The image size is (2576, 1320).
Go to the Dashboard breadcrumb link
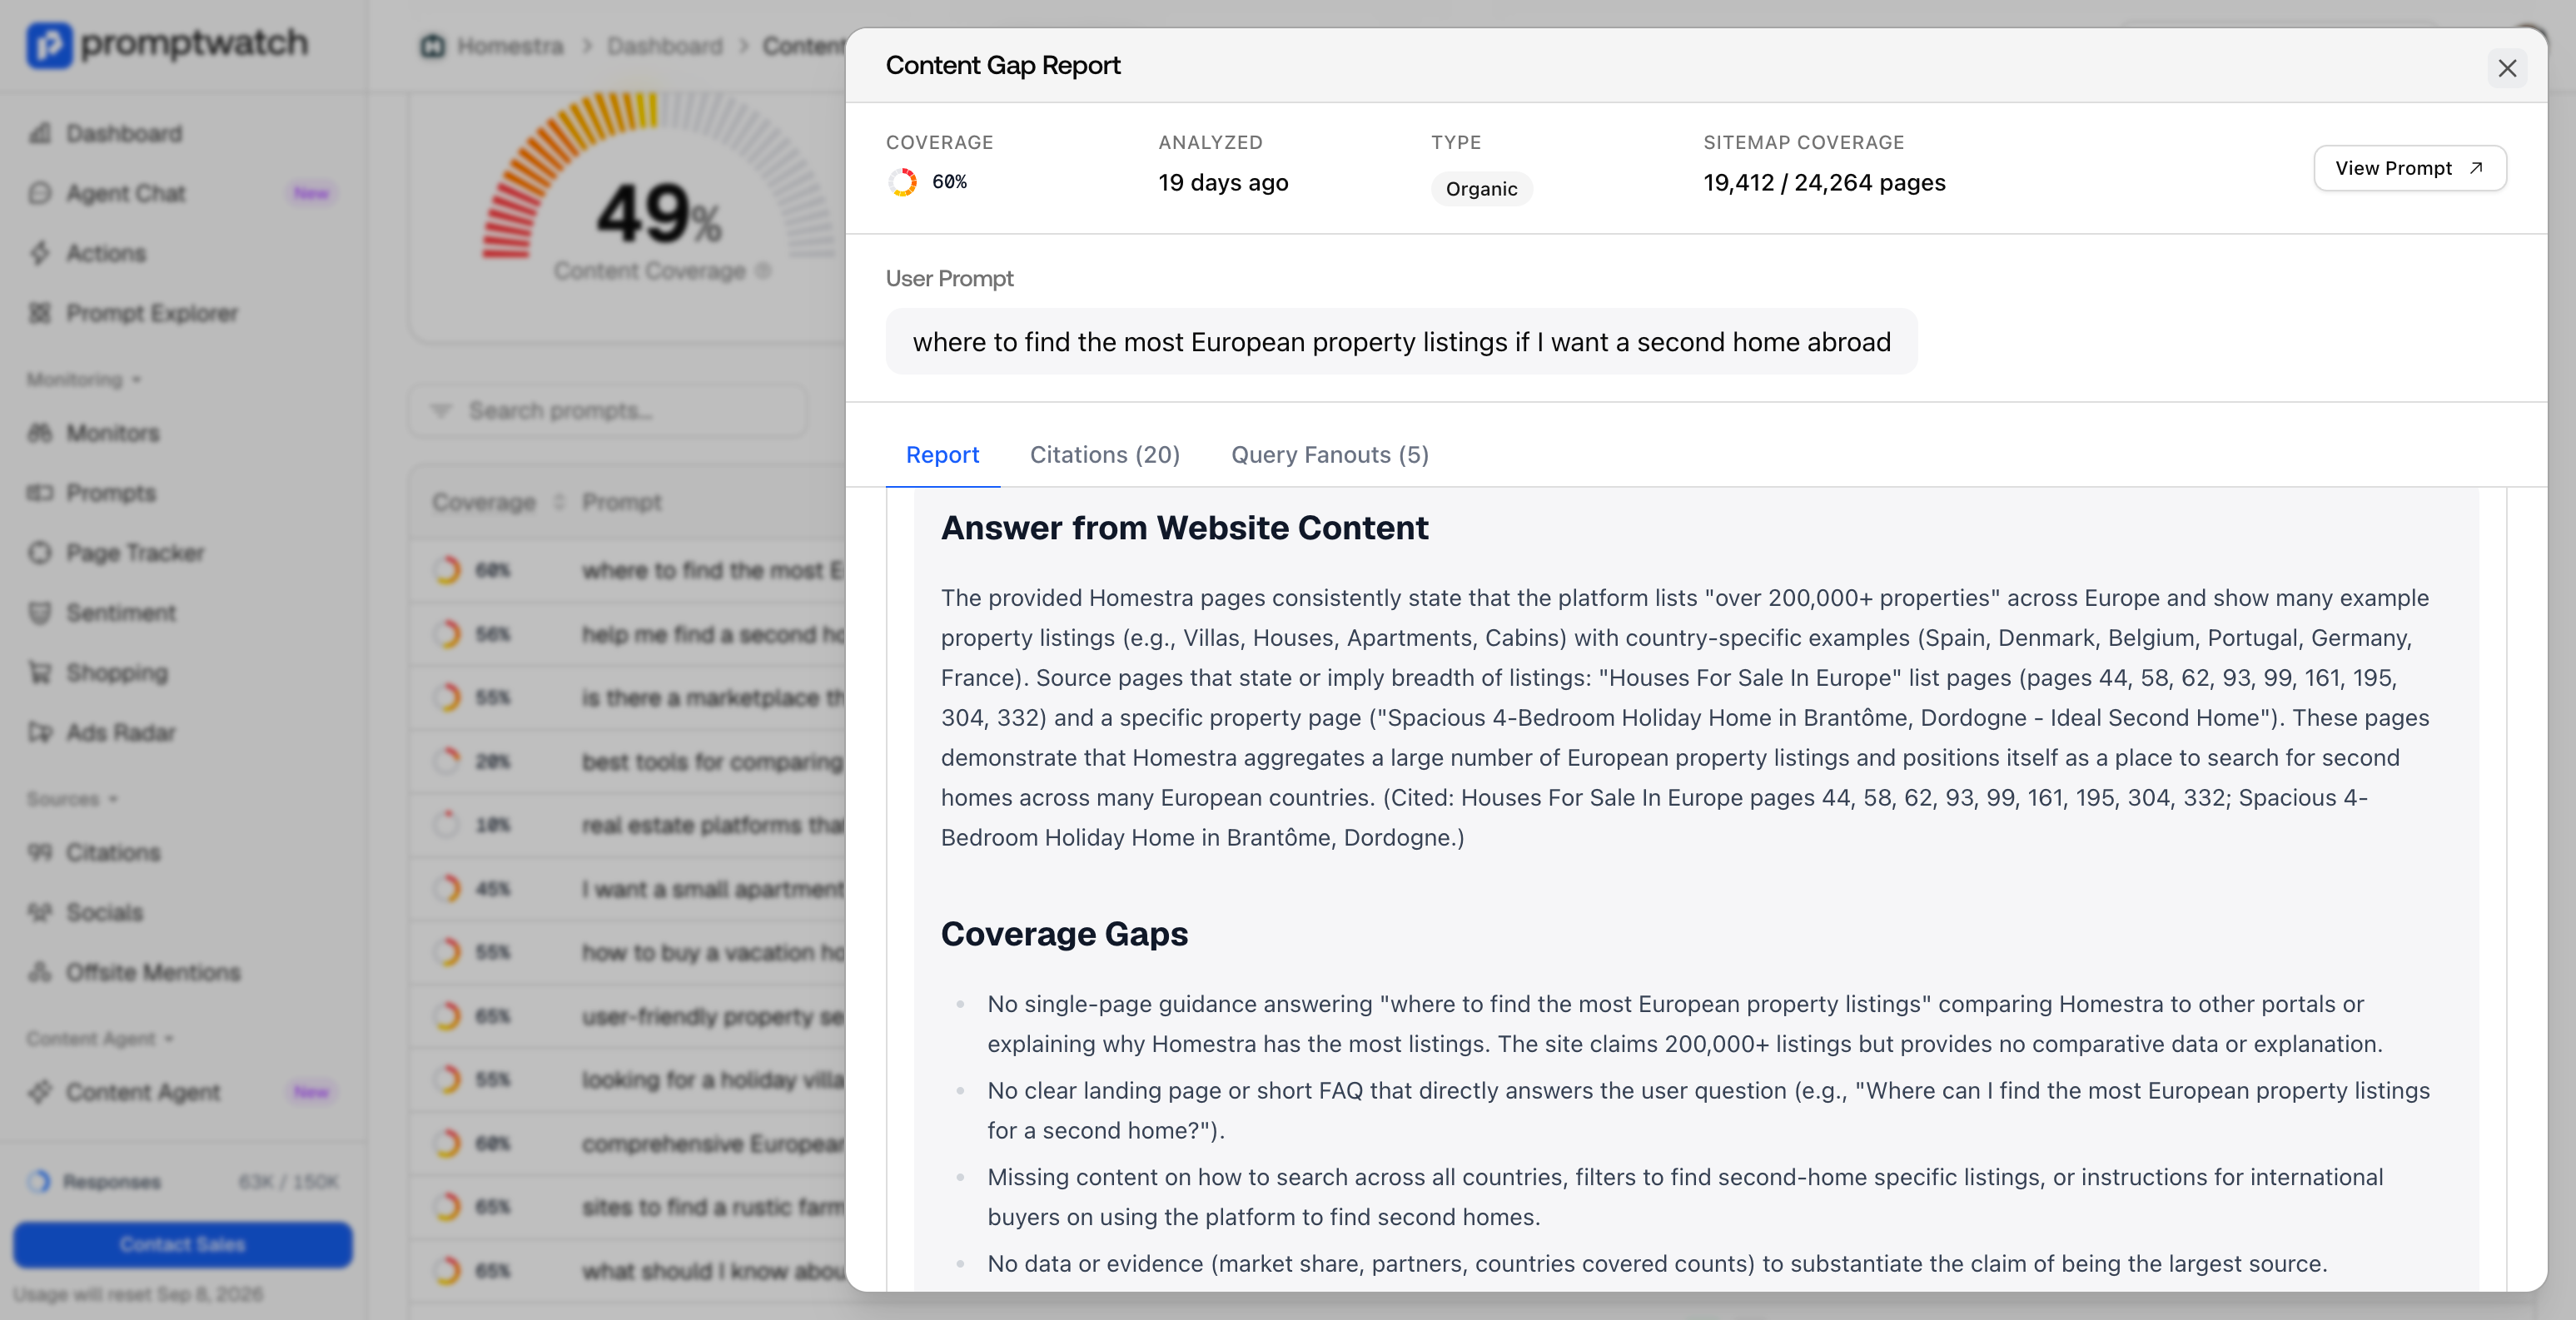click(664, 46)
